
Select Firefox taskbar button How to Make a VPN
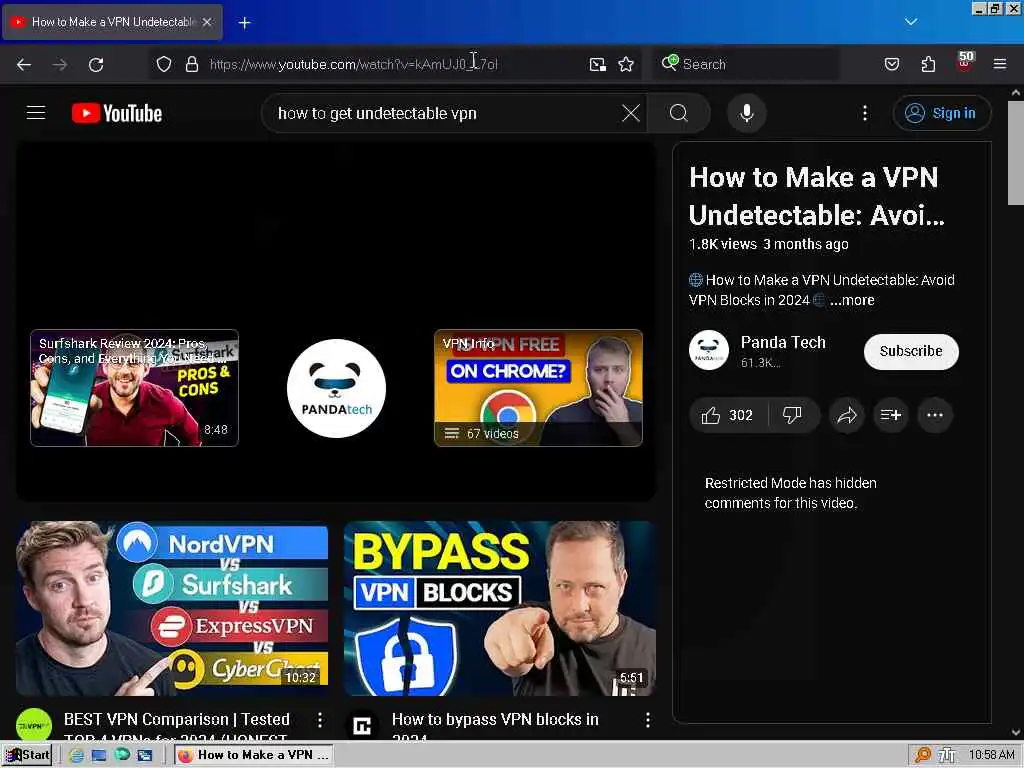pos(254,755)
